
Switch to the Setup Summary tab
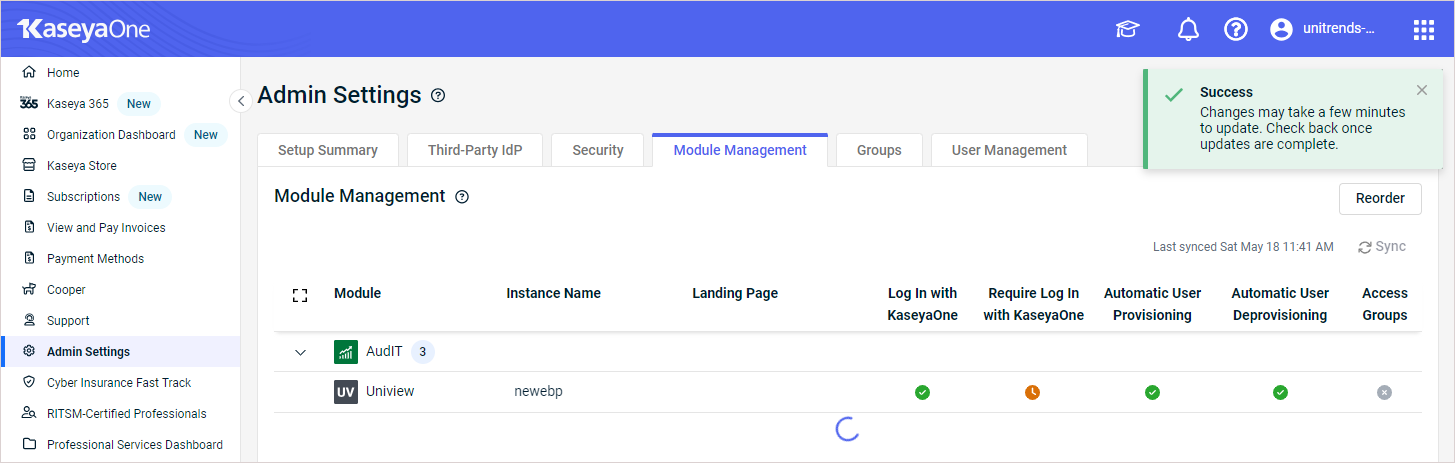328,150
